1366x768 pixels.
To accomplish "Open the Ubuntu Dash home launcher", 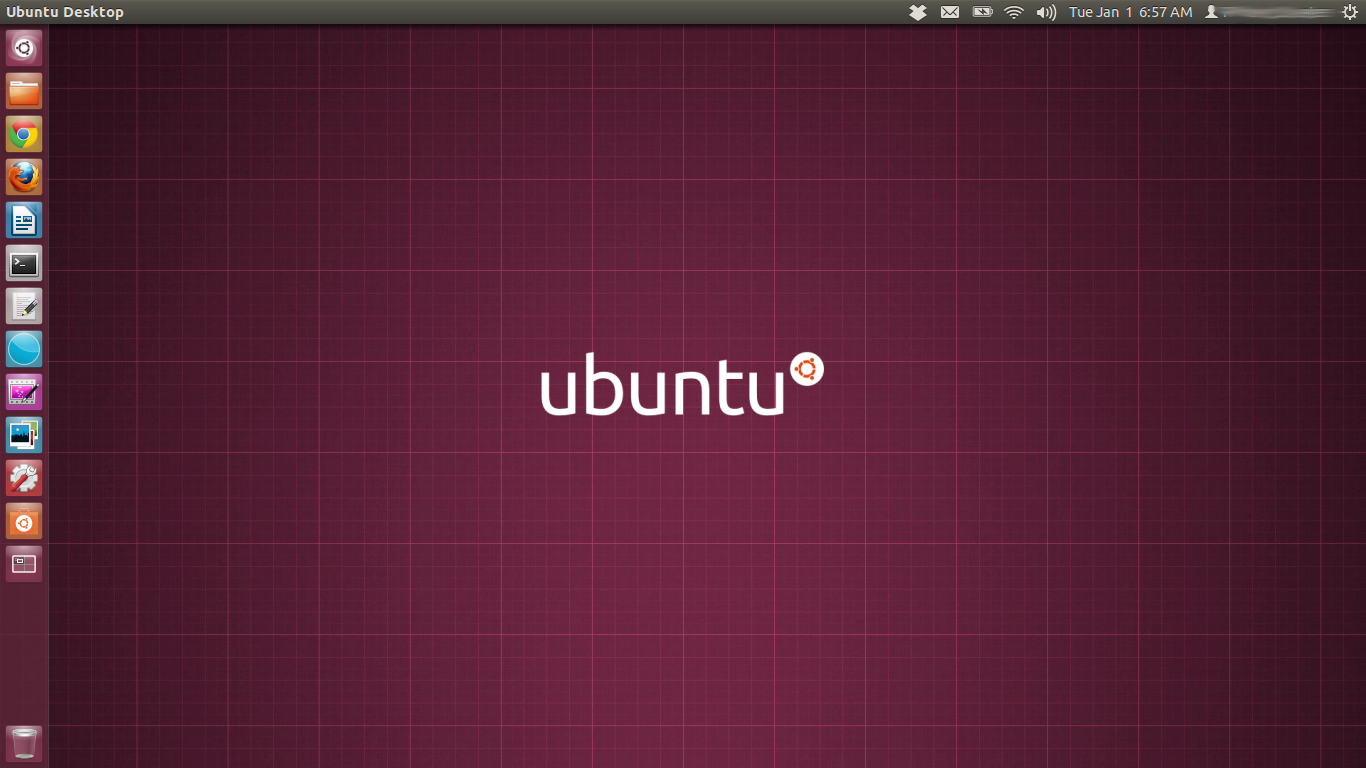I will (24, 48).
